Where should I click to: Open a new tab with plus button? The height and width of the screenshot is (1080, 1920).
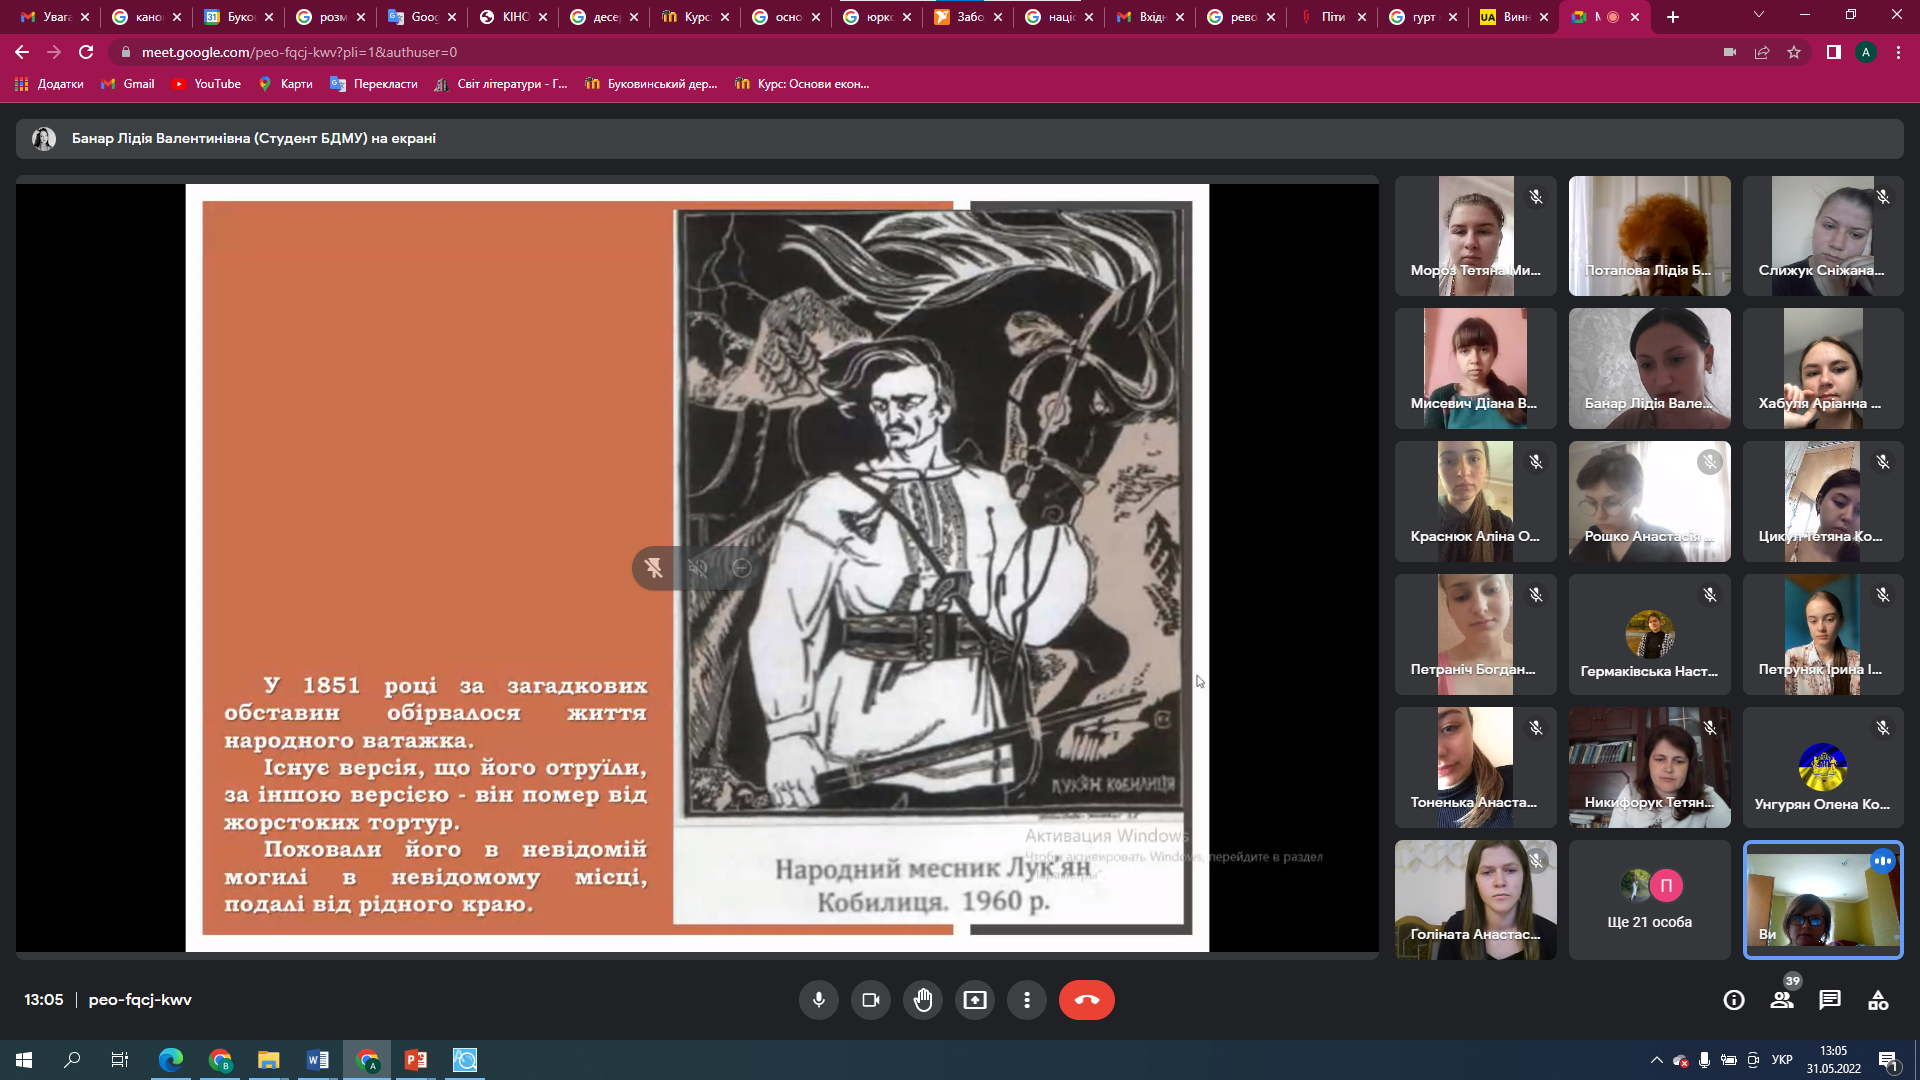click(x=1673, y=17)
